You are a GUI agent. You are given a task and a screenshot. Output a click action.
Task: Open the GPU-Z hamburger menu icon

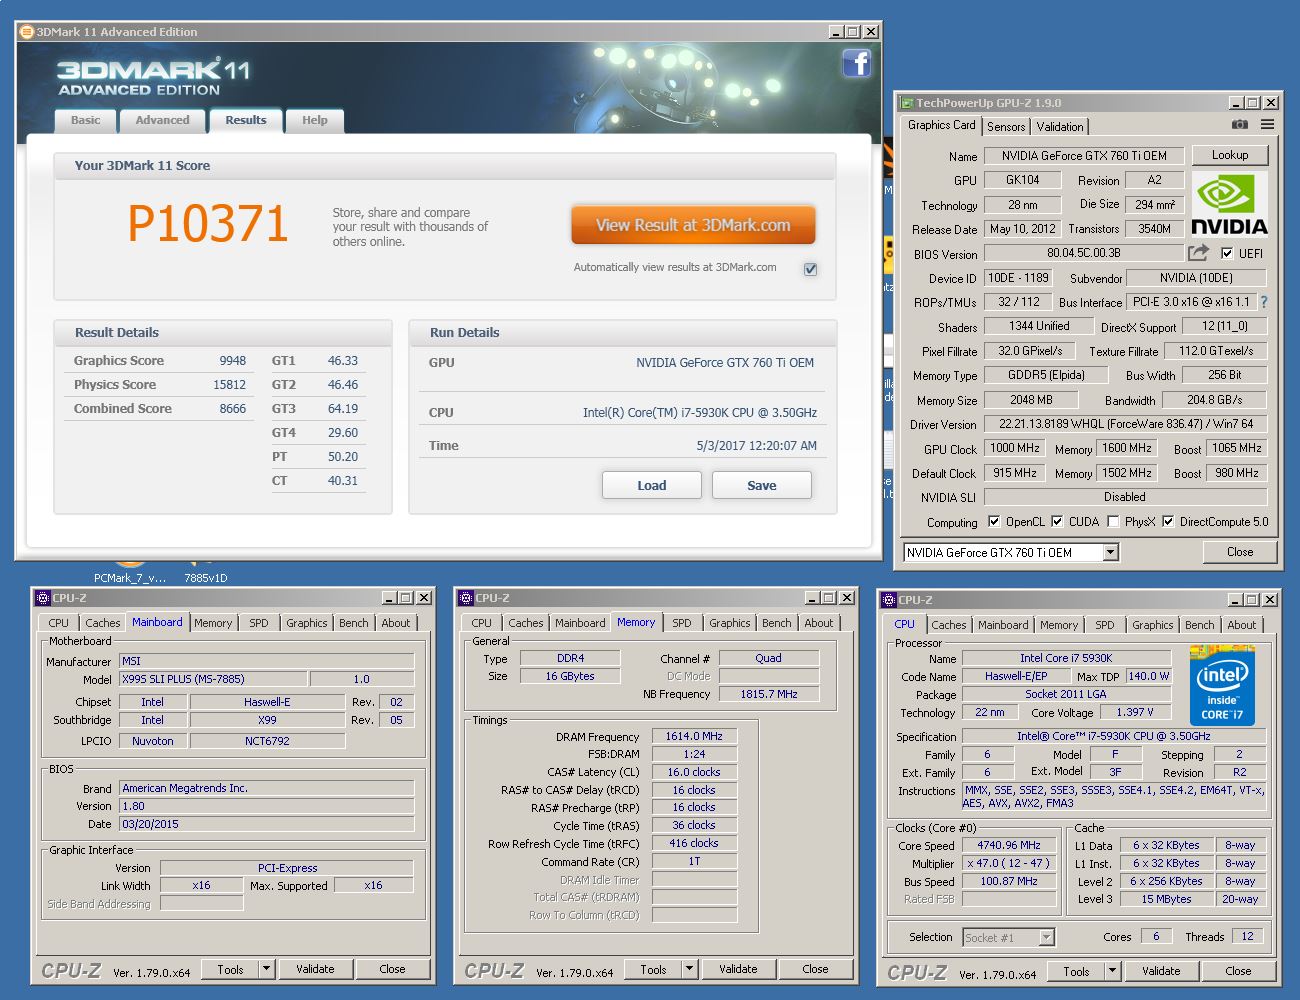(x=1268, y=125)
